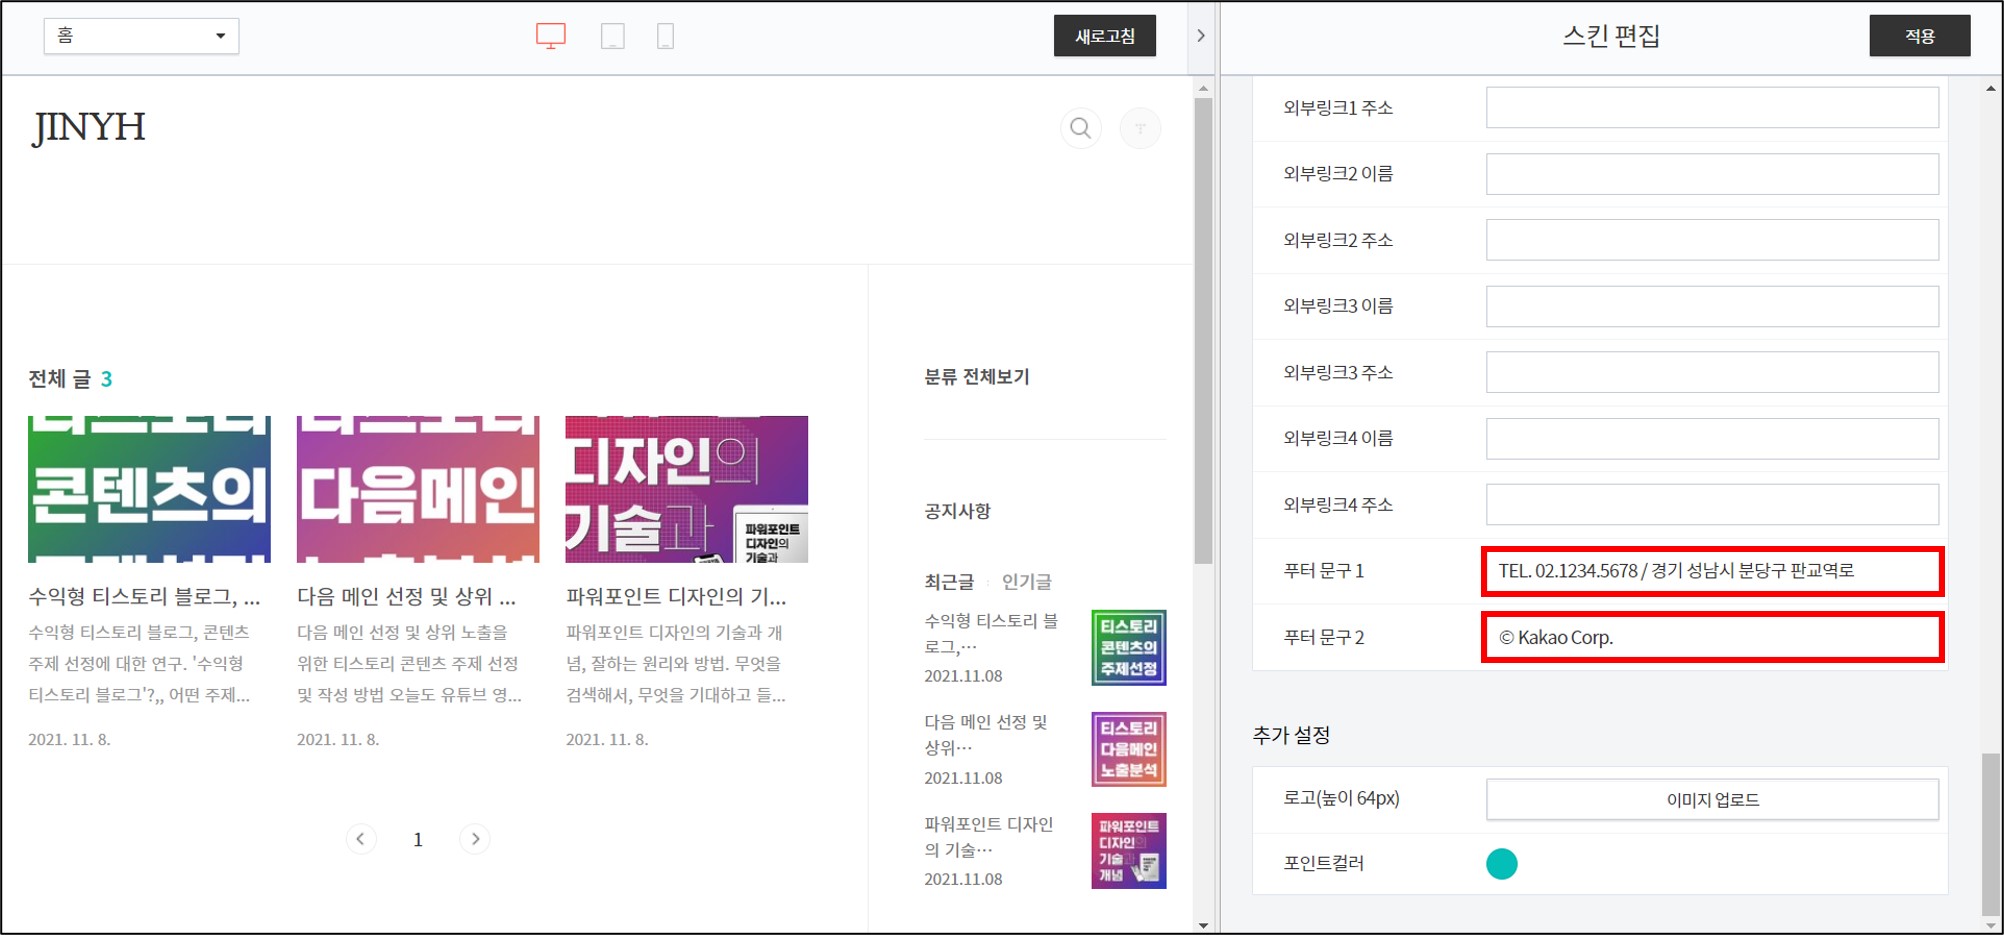Click the skin editor panel scrollbar
The height and width of the screenshot is (935, 2004).
tap(1991, 832)
